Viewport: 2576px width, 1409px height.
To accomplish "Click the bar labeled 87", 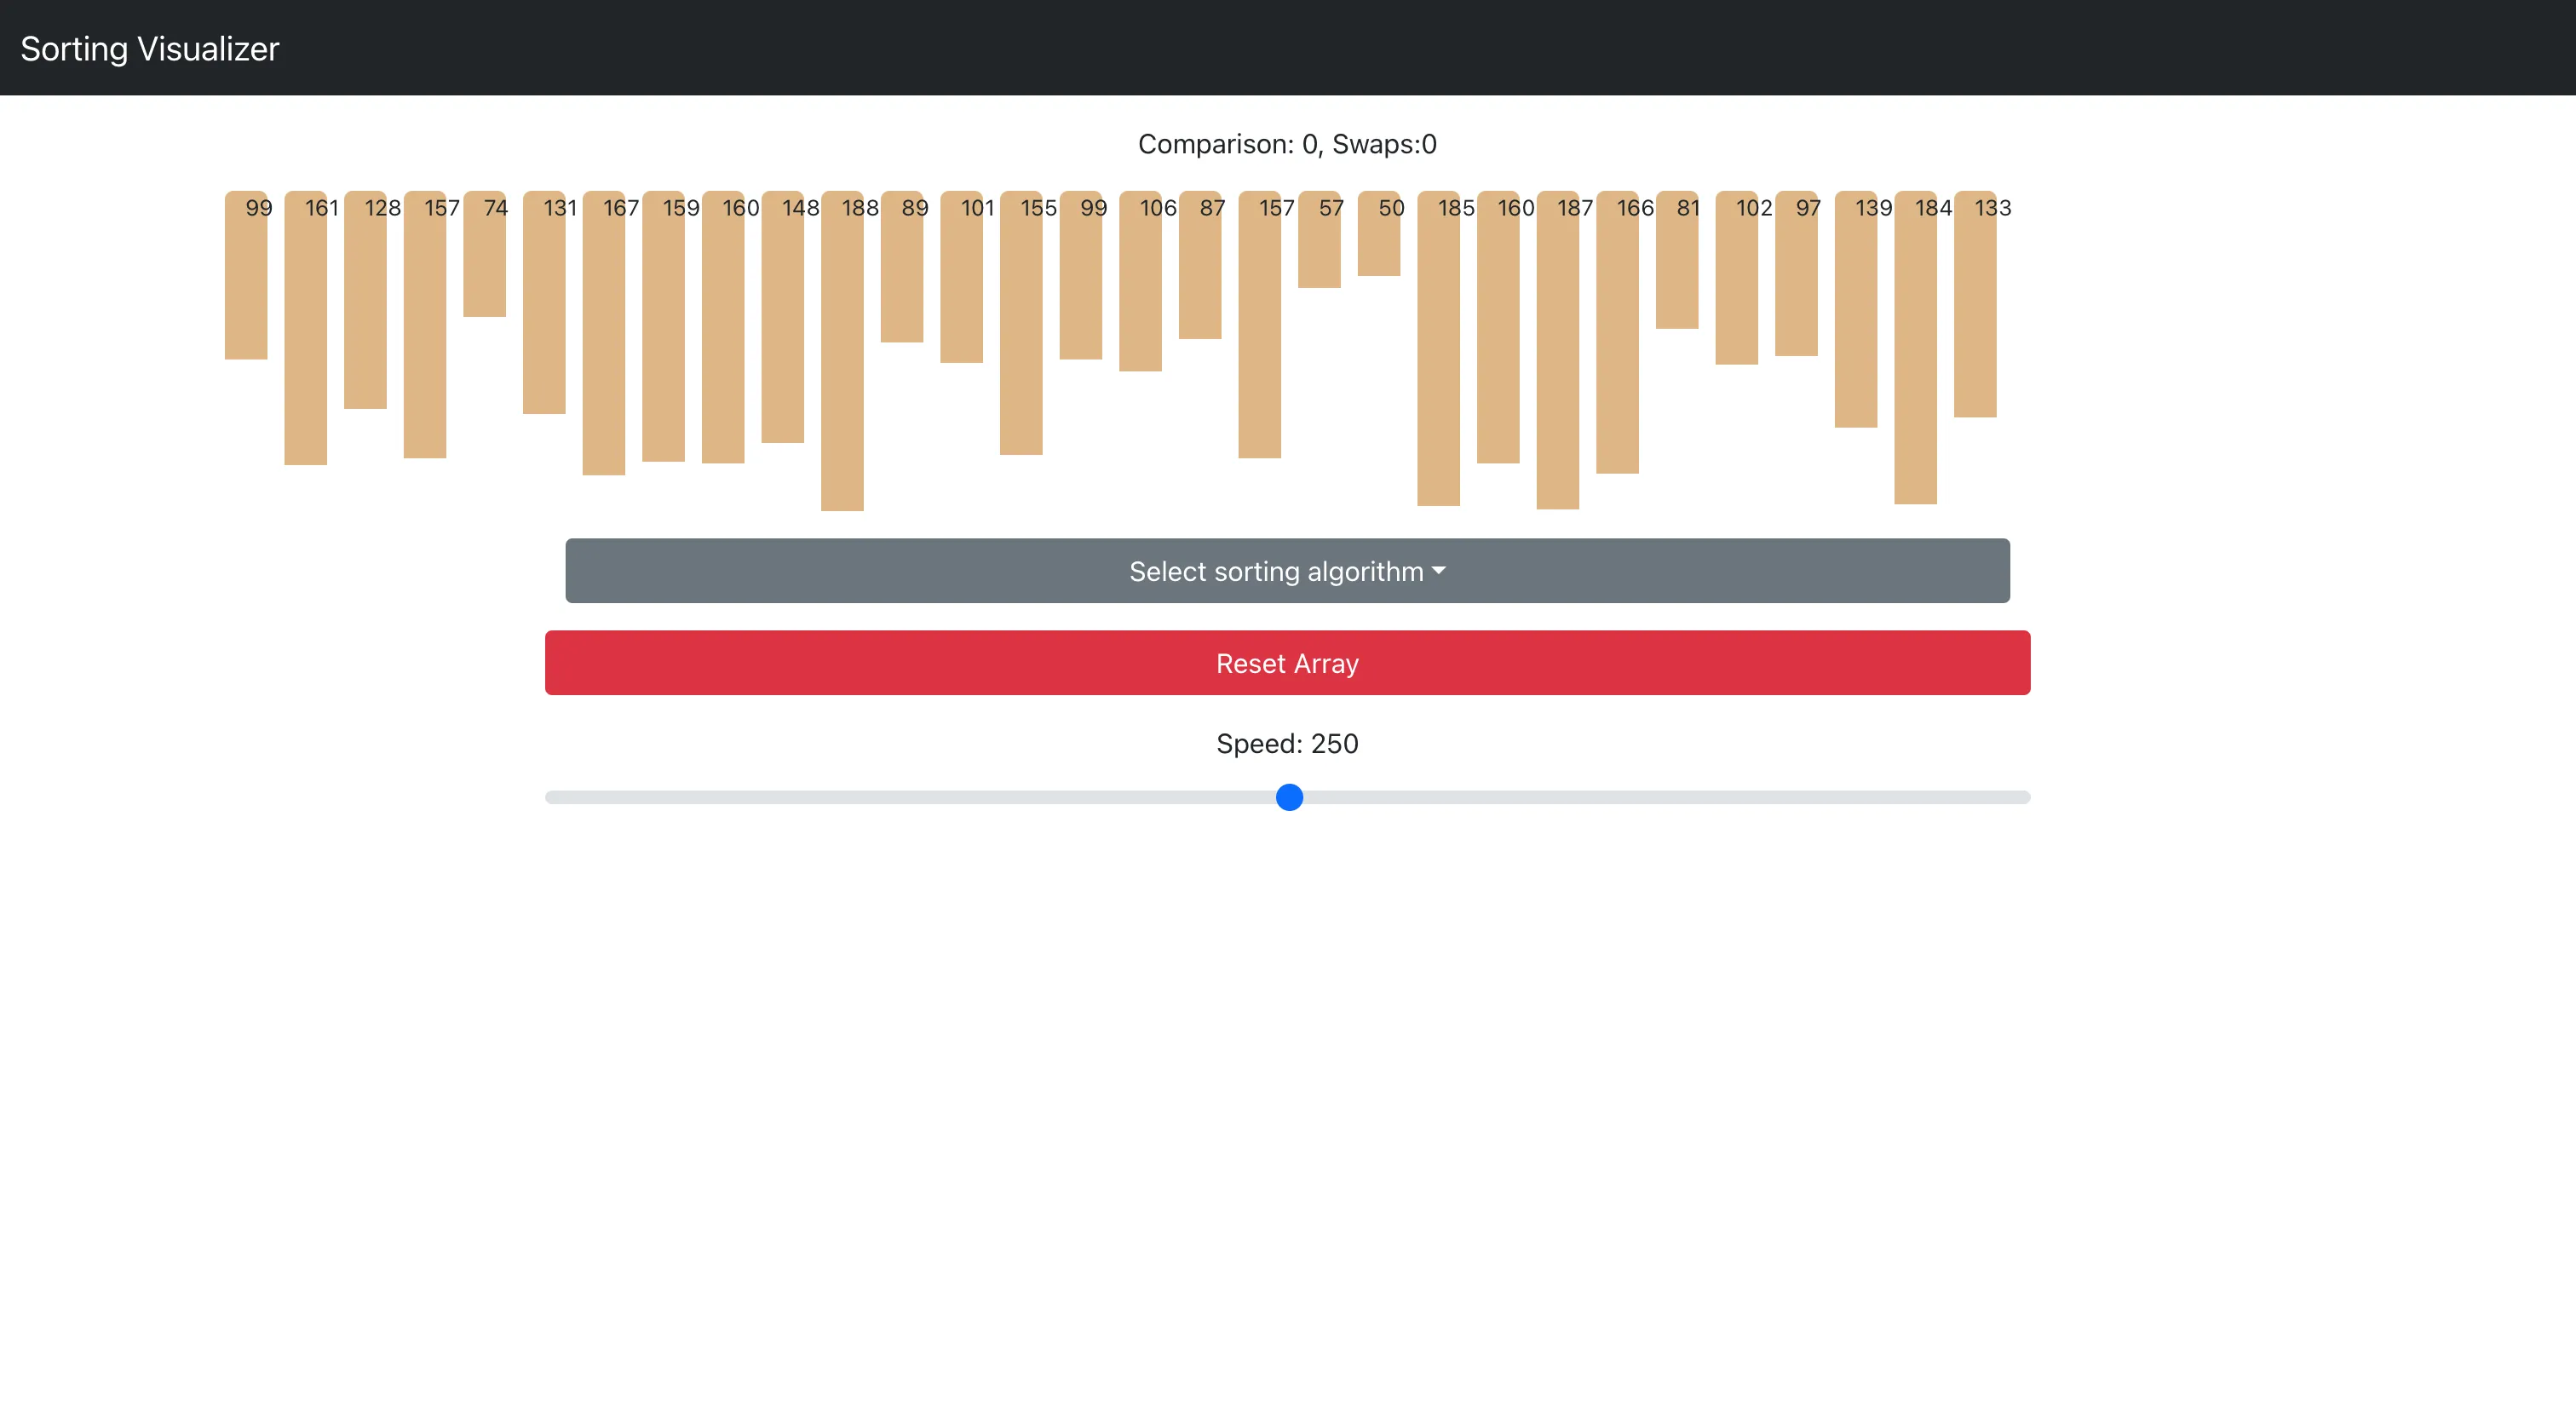I will pyautogui.click(x=1200, y=265).
